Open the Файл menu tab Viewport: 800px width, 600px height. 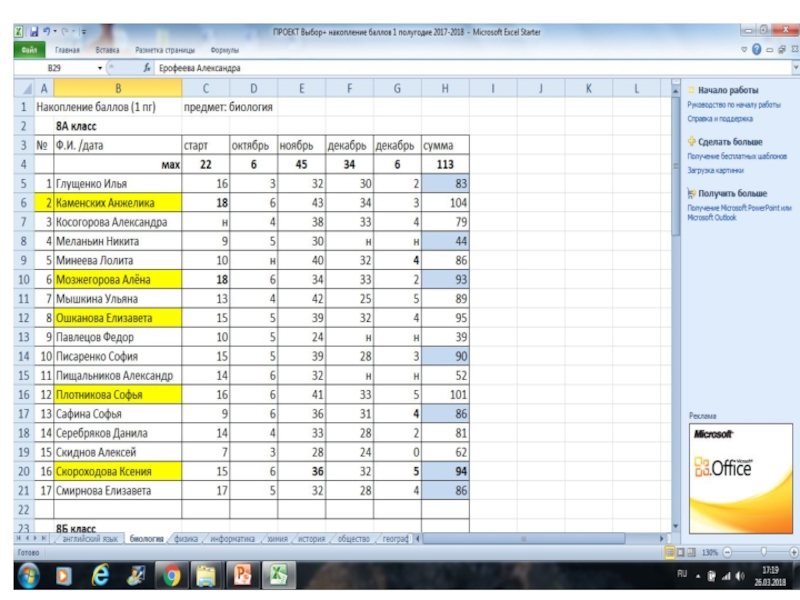29,49
